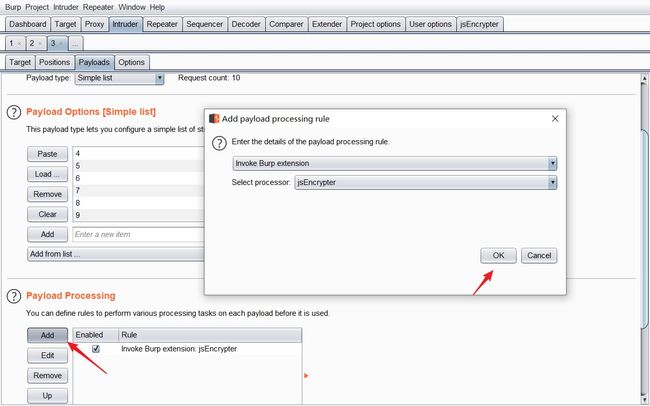The image size is (650, 406).
Task: Click the Up button to move rule
Action: click(47, 396)
